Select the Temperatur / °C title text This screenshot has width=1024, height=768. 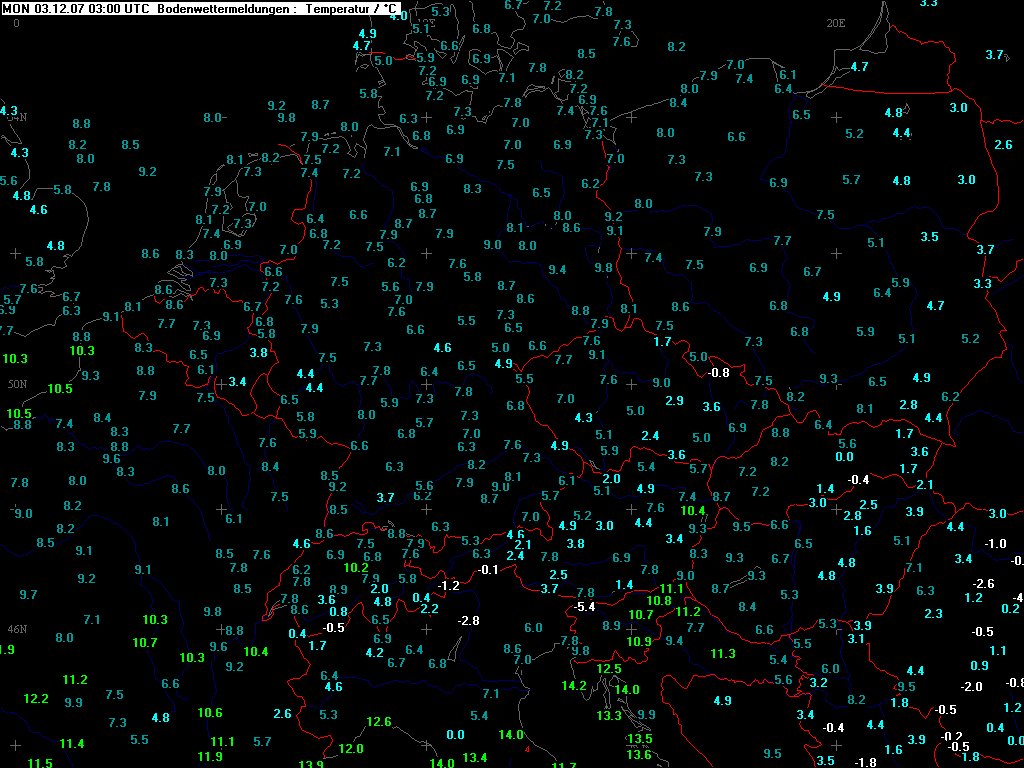(352, 11)
